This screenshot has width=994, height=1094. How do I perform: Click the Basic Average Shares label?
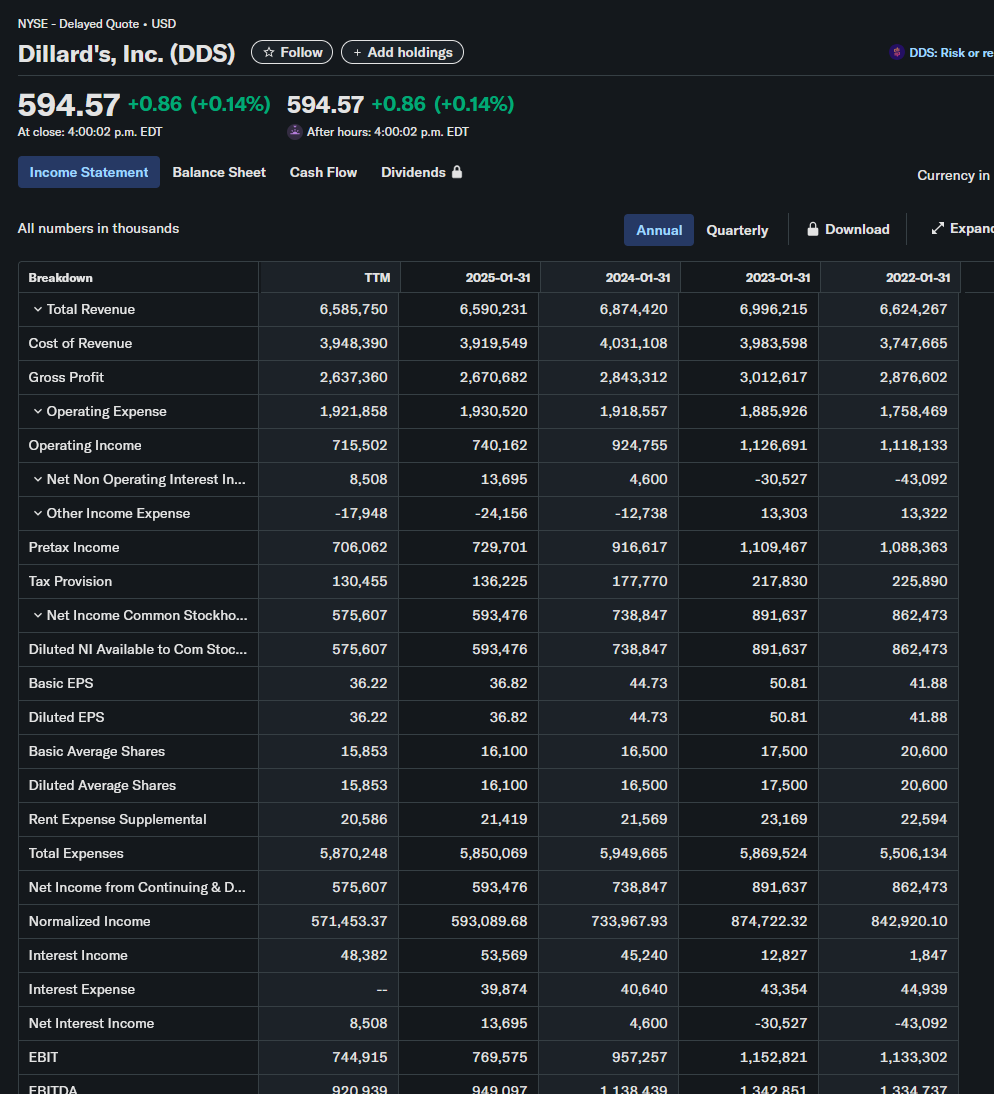coord(97,751)
